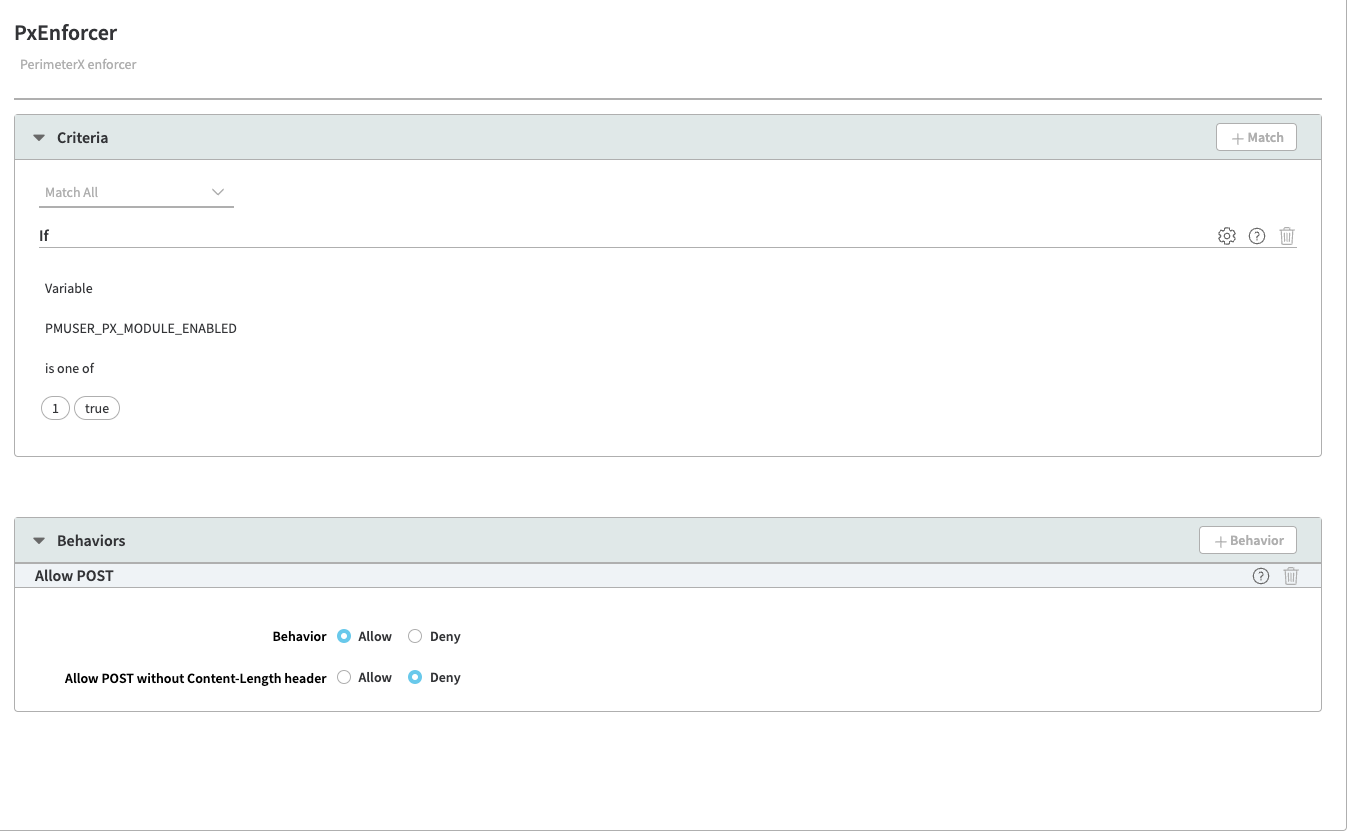Click the + Match button
This screenshot has height=838, width=1351.
(x=1256, y=138)
